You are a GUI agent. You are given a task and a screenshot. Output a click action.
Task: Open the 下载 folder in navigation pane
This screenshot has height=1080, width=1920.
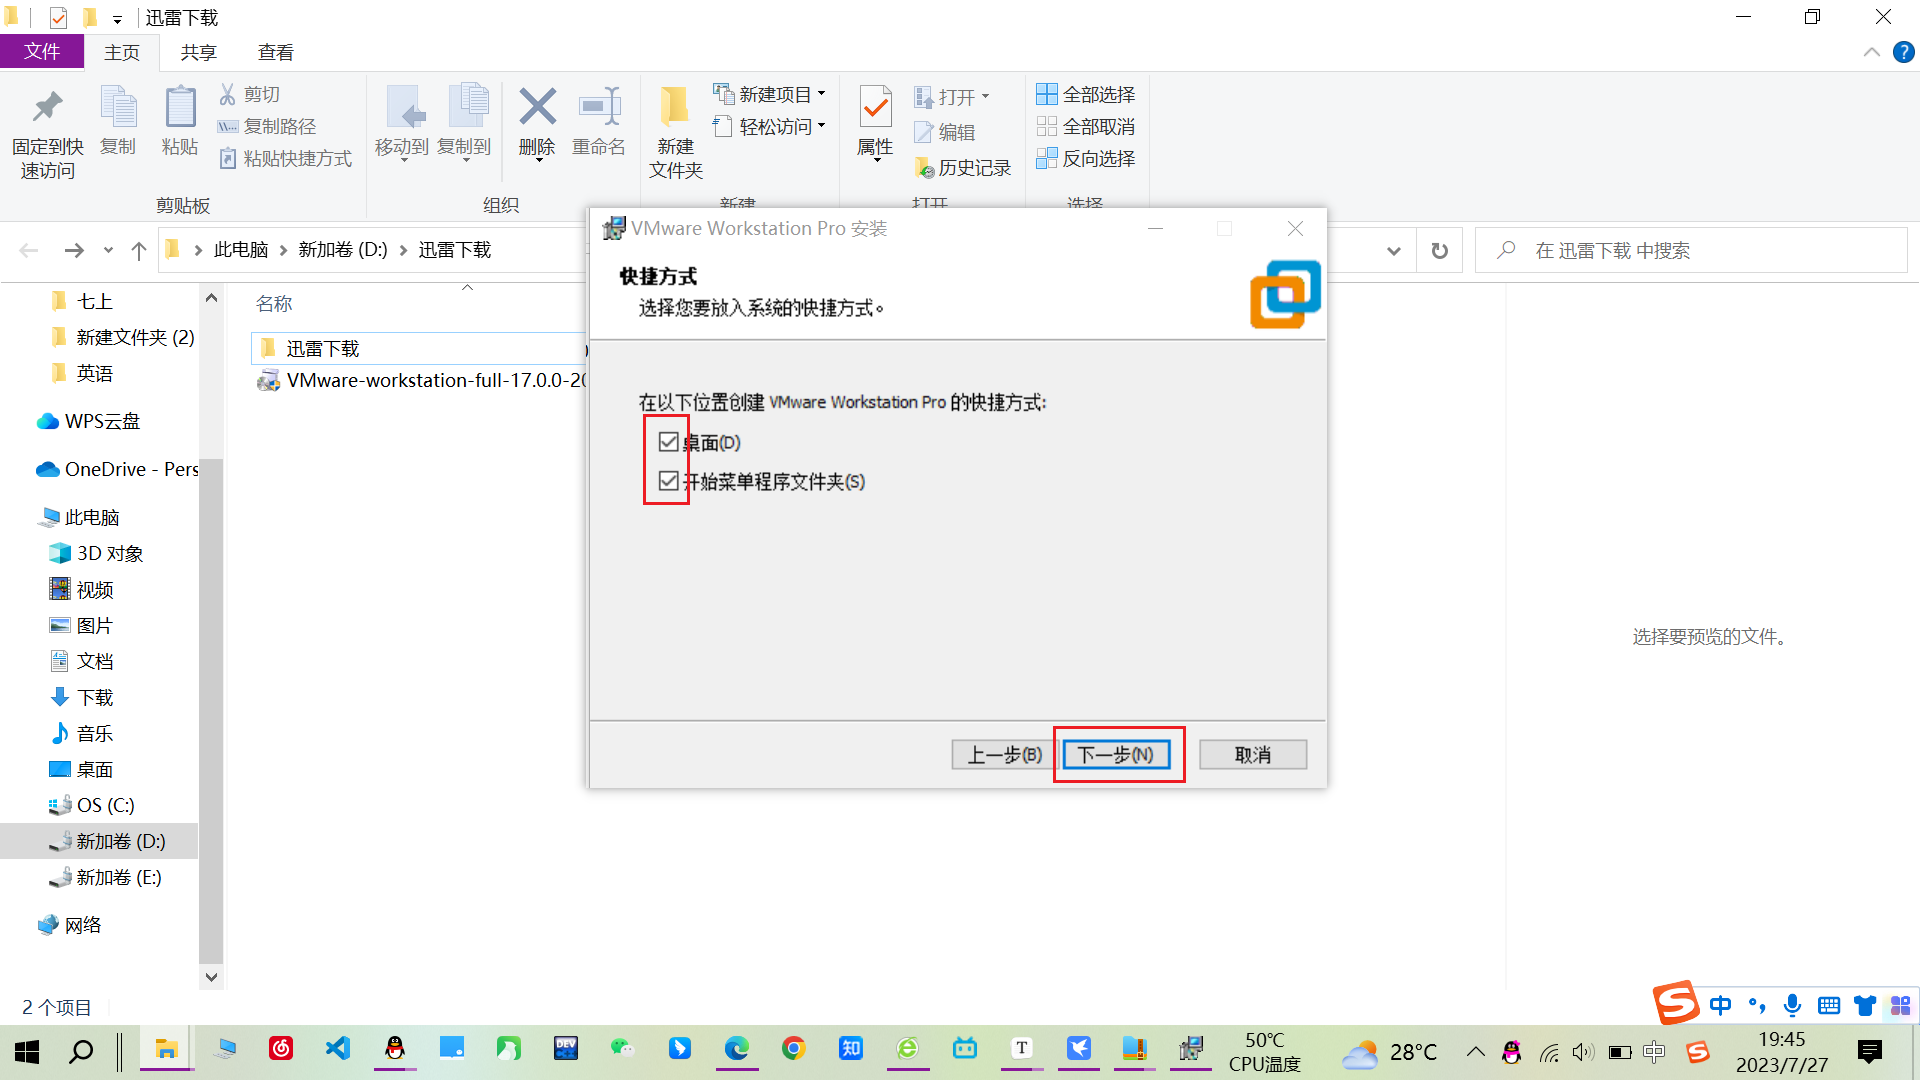pyautogui.click(x=95, y=697)
